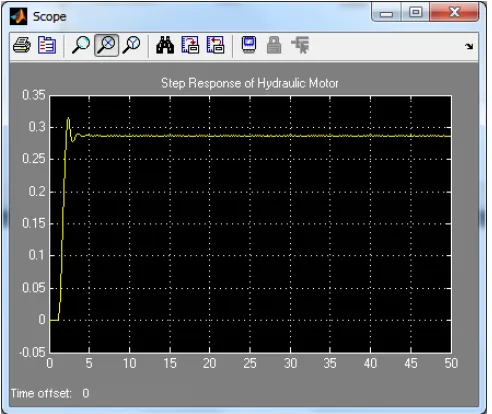This screenshot has height=414, width=492.
Task: Click the toolbar dock arrow
Action: coord(469,46)
